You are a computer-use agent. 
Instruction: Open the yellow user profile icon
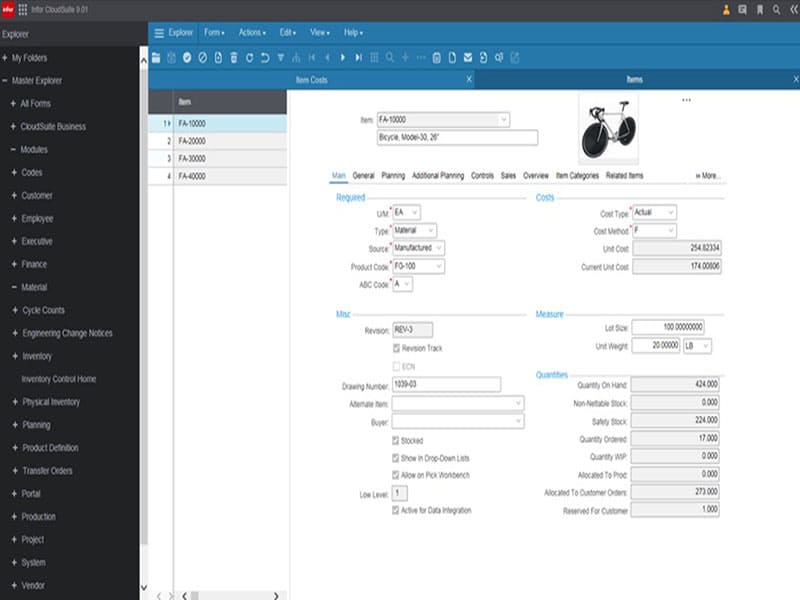pyautogui.click(x=725, y=10)
